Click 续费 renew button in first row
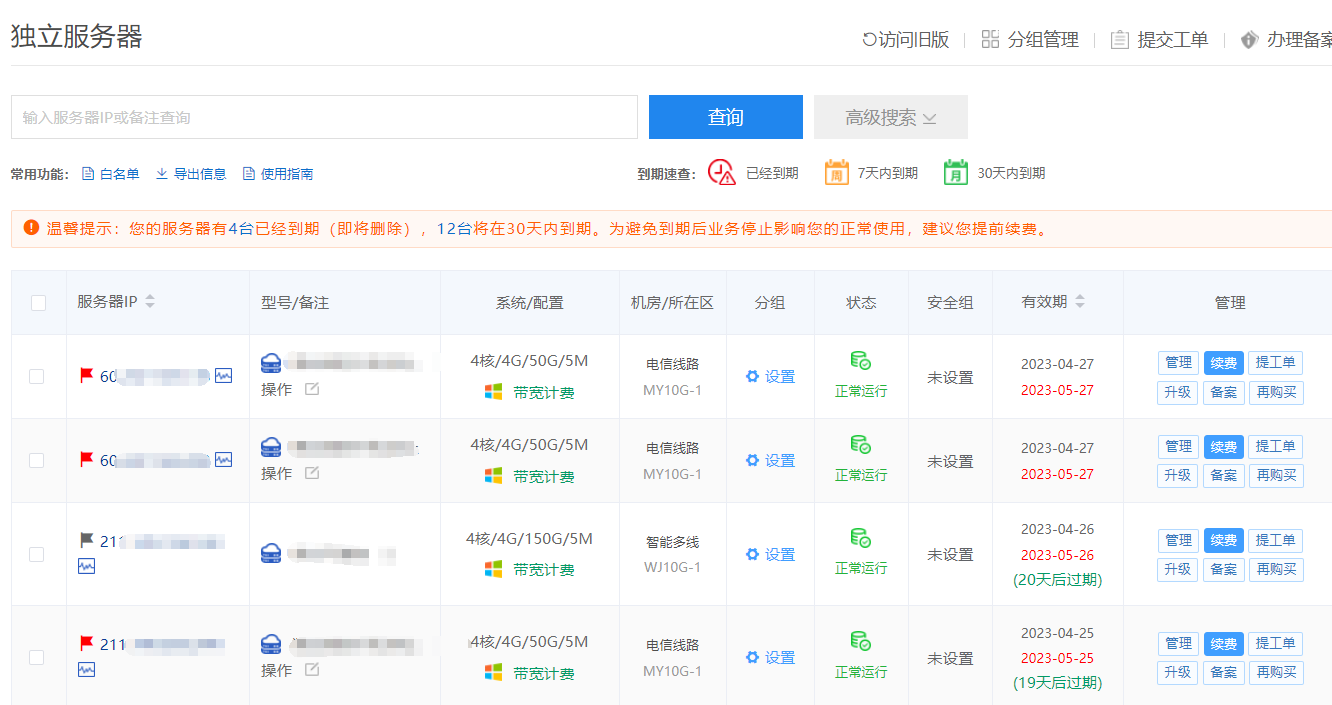Image resolution: width=1332 pixels, height=705 pixels. (x=1223, y=363)
